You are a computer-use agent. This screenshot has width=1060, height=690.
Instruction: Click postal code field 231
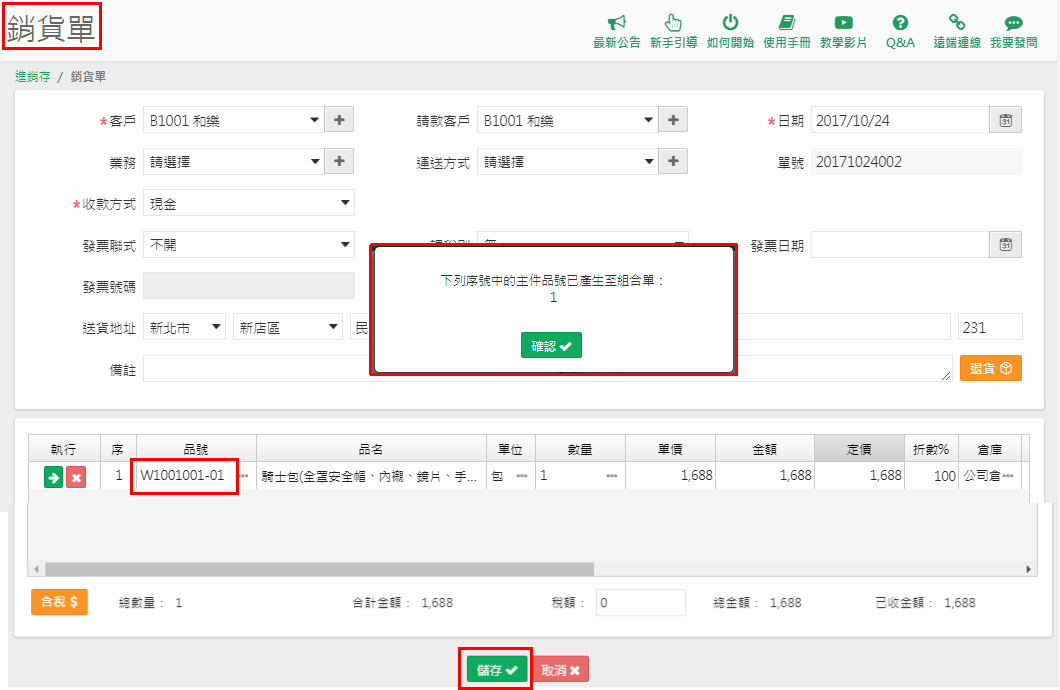(990, 327)
